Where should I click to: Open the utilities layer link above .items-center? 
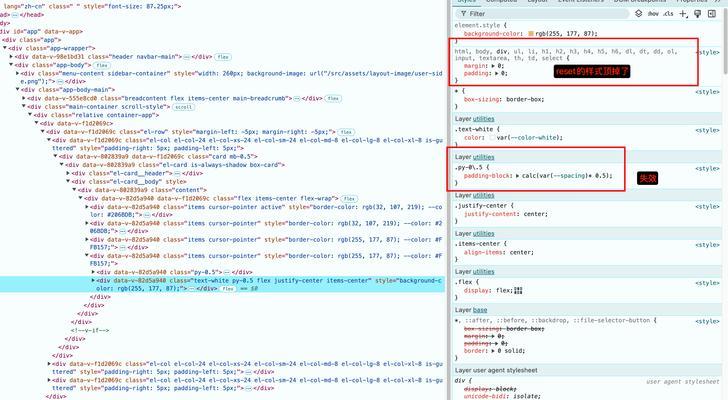[x=483, y=233]
